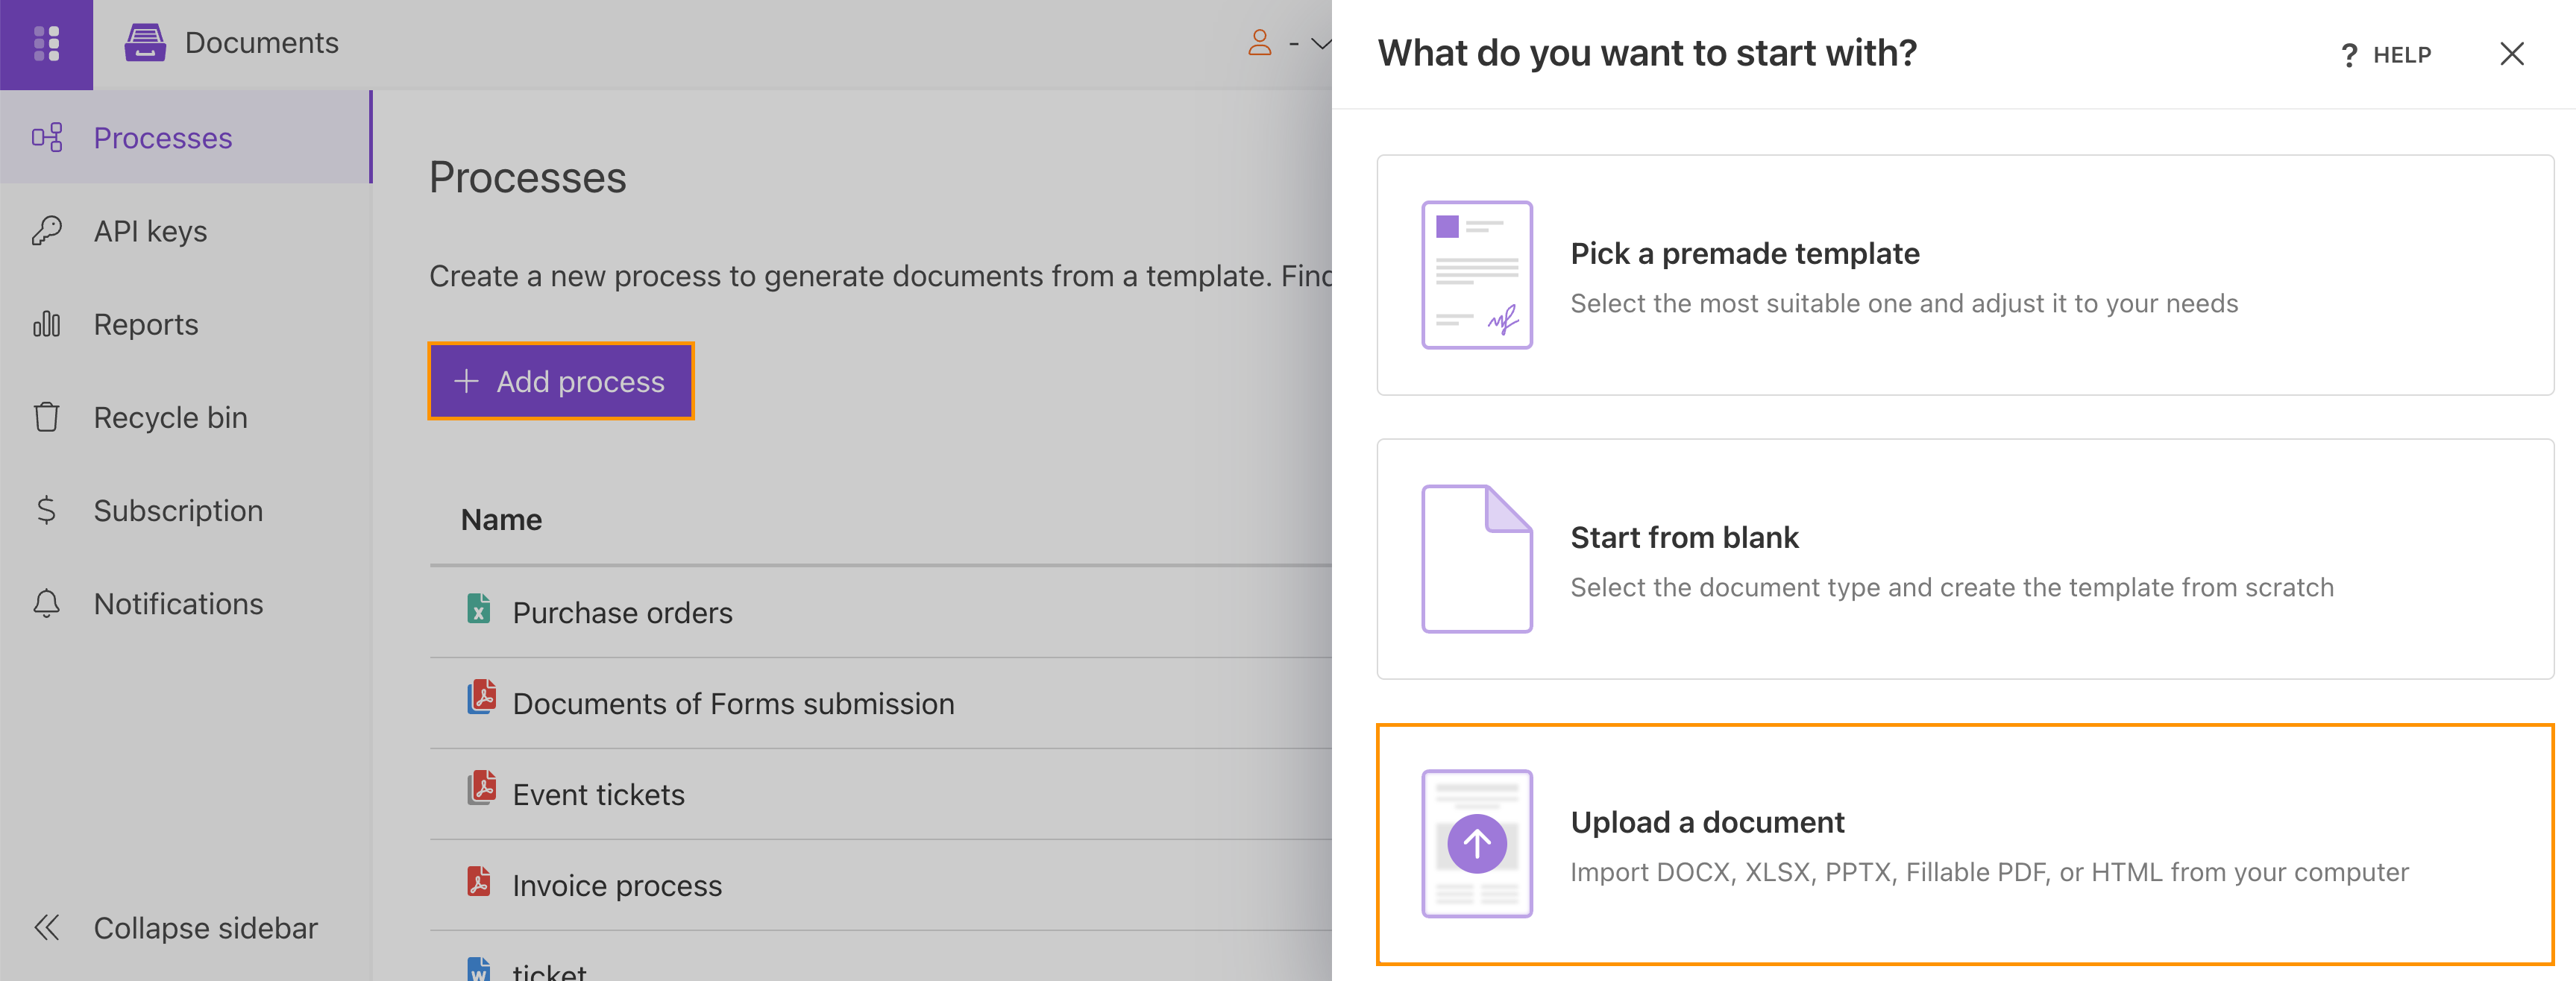Choose the Upload a document card
Viewport: 2576px width, 981px height.
(1965, 844)
